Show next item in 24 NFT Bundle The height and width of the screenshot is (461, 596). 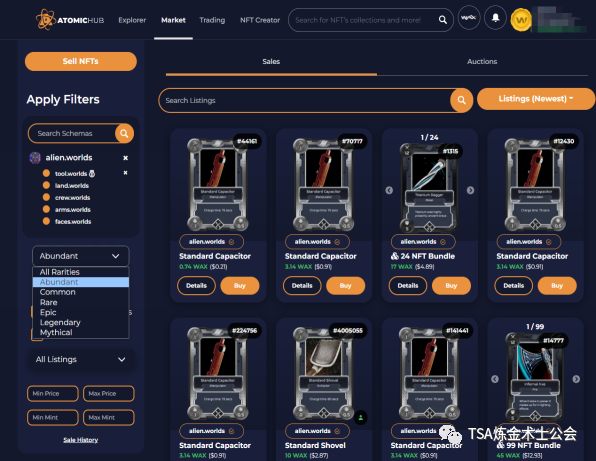[x=470, y=190]
